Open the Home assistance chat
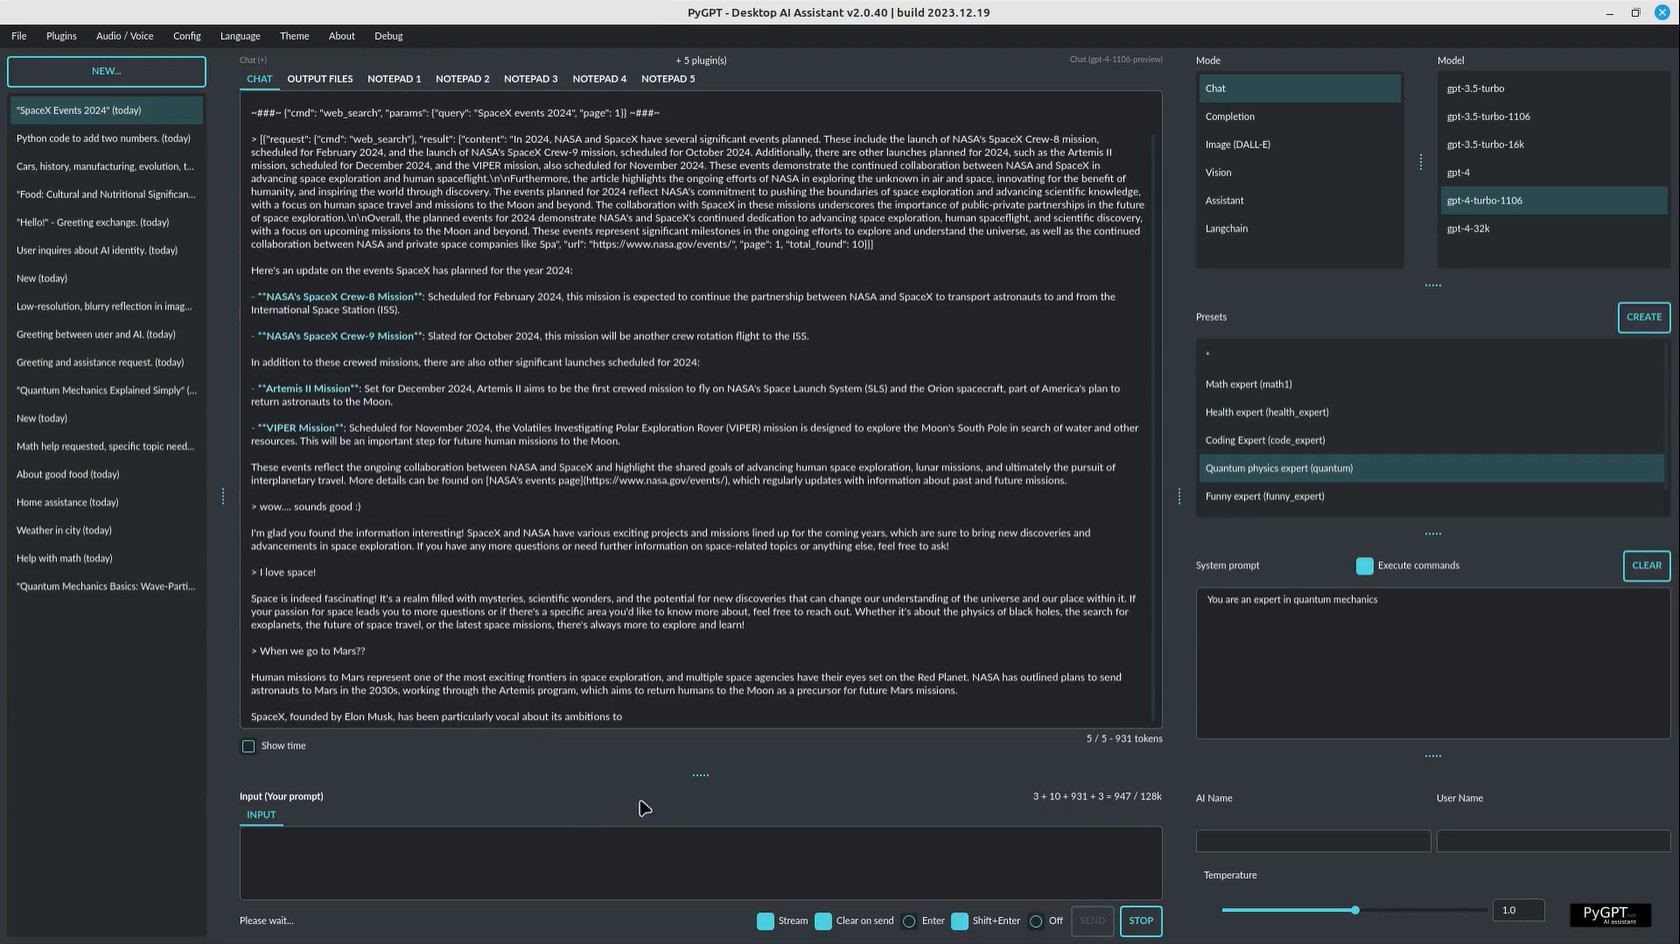 point(106,502)
